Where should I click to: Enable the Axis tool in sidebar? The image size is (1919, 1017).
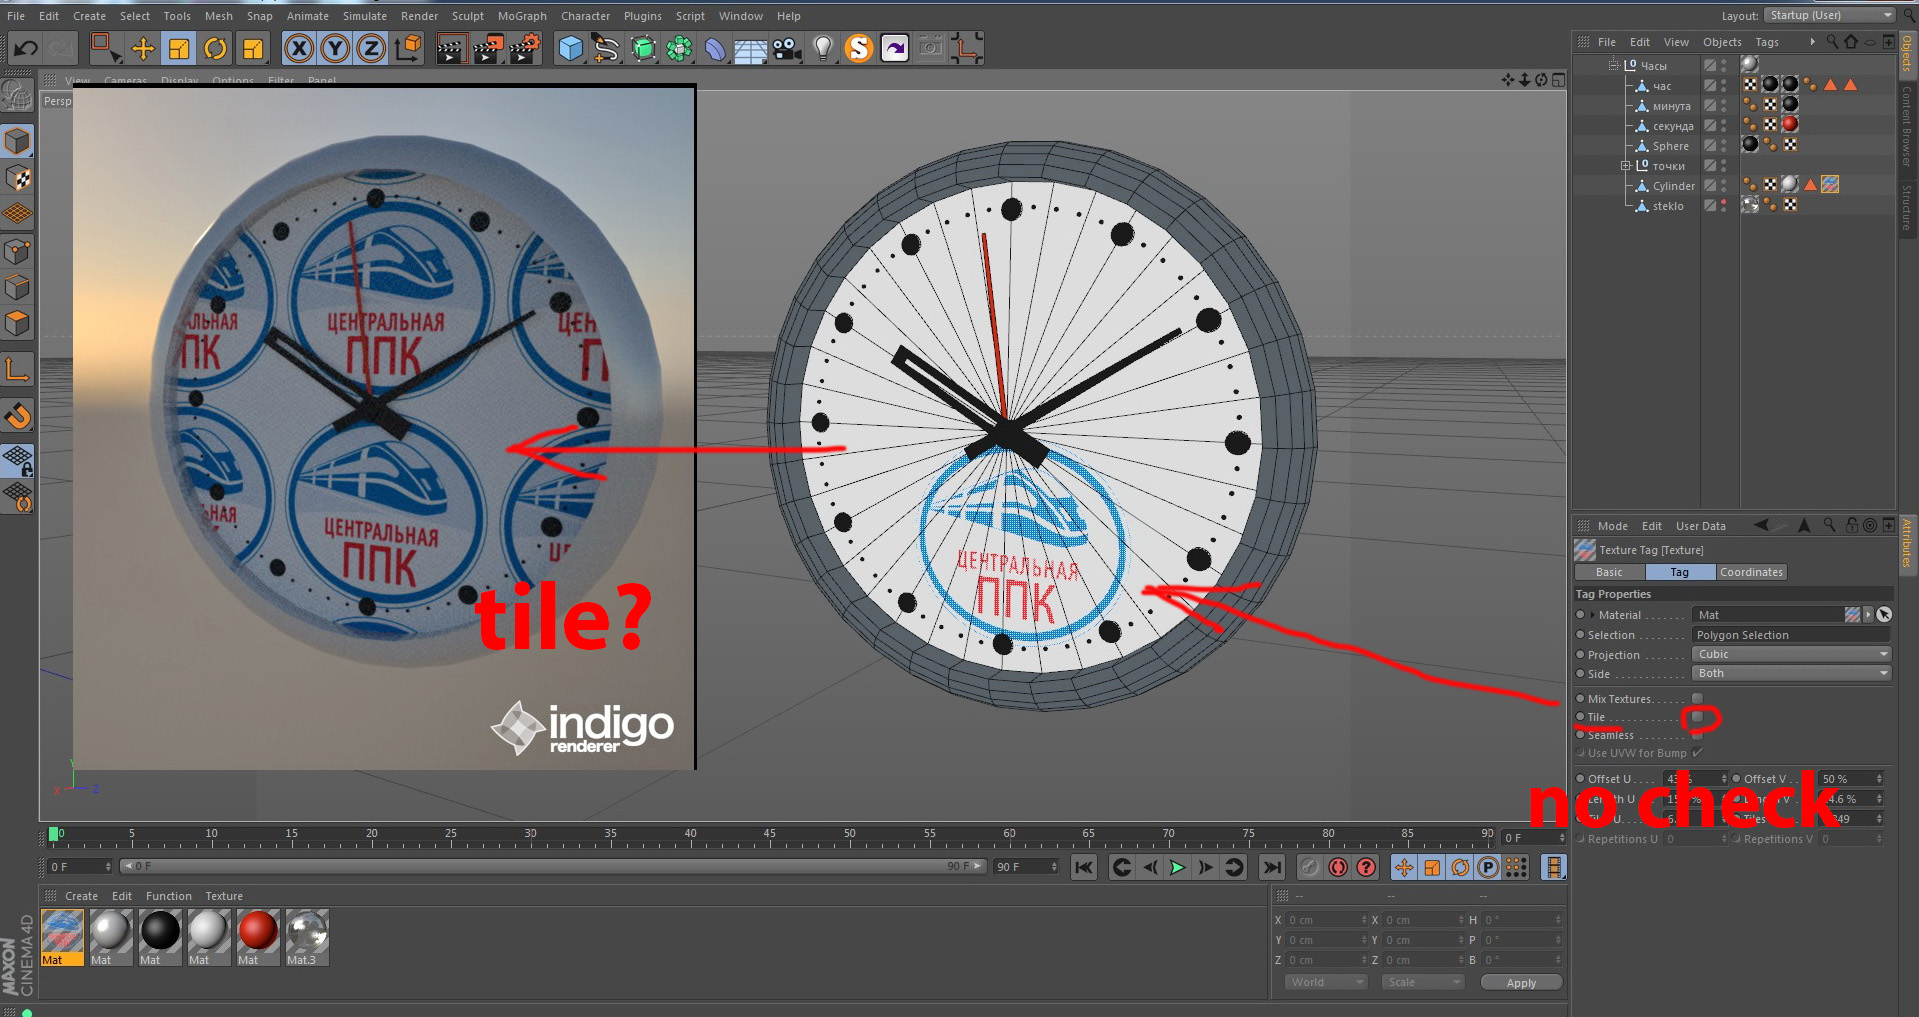pyautogui.click(x=17, y=370)
